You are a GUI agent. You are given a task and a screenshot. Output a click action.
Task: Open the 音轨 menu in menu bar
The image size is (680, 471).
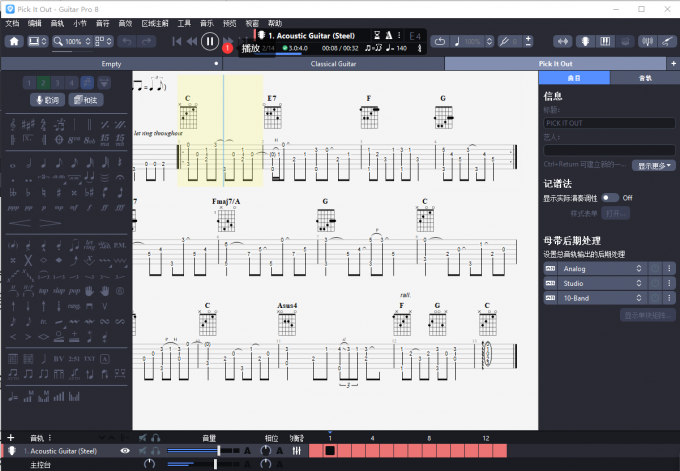point(57,22)
